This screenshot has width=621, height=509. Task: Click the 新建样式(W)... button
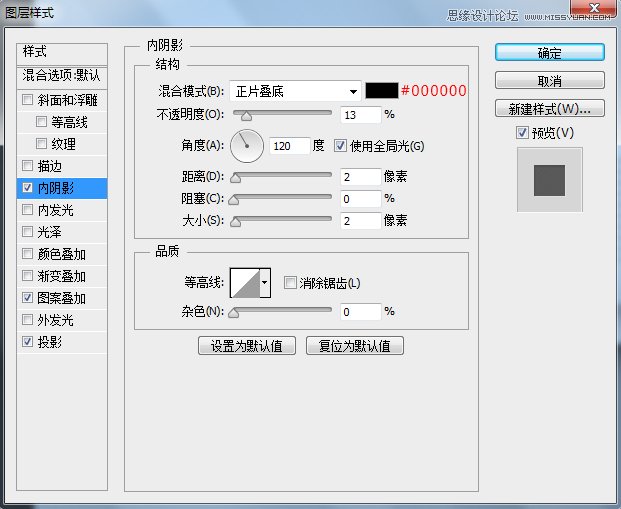[550, 108]
